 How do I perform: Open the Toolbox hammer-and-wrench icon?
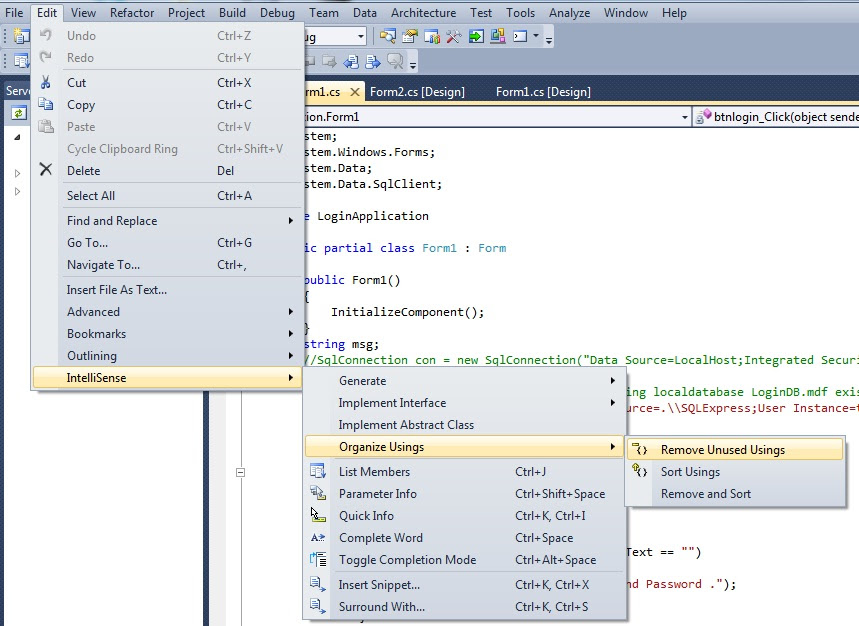coord(454,37)
